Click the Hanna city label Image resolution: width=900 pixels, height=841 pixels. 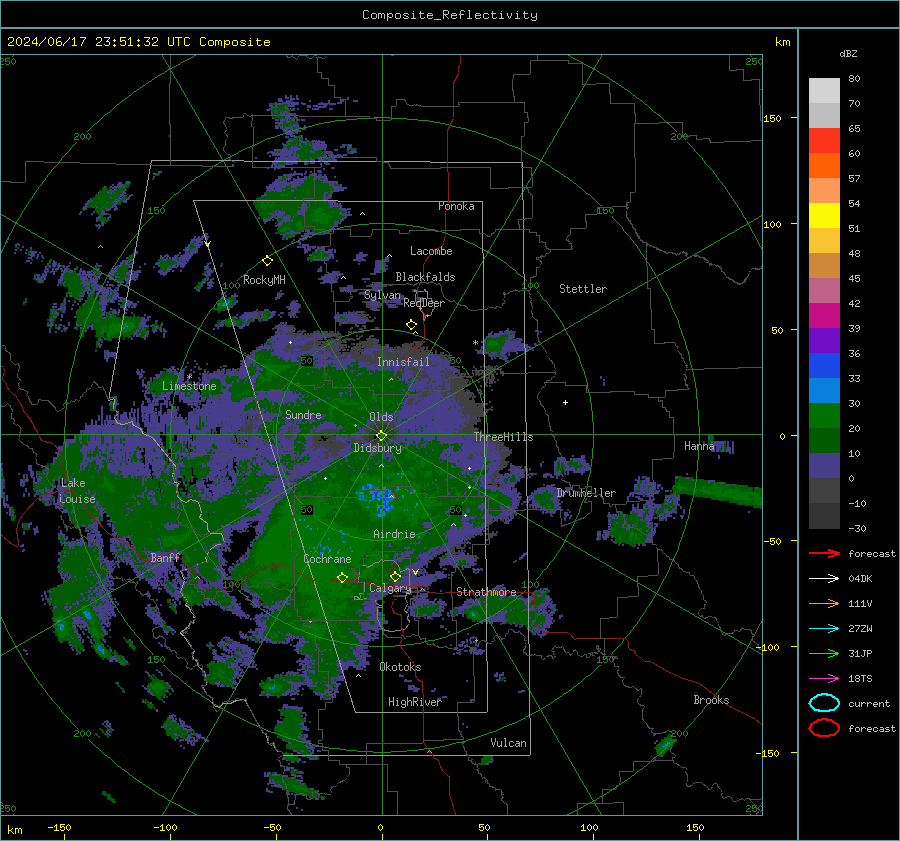699,446
